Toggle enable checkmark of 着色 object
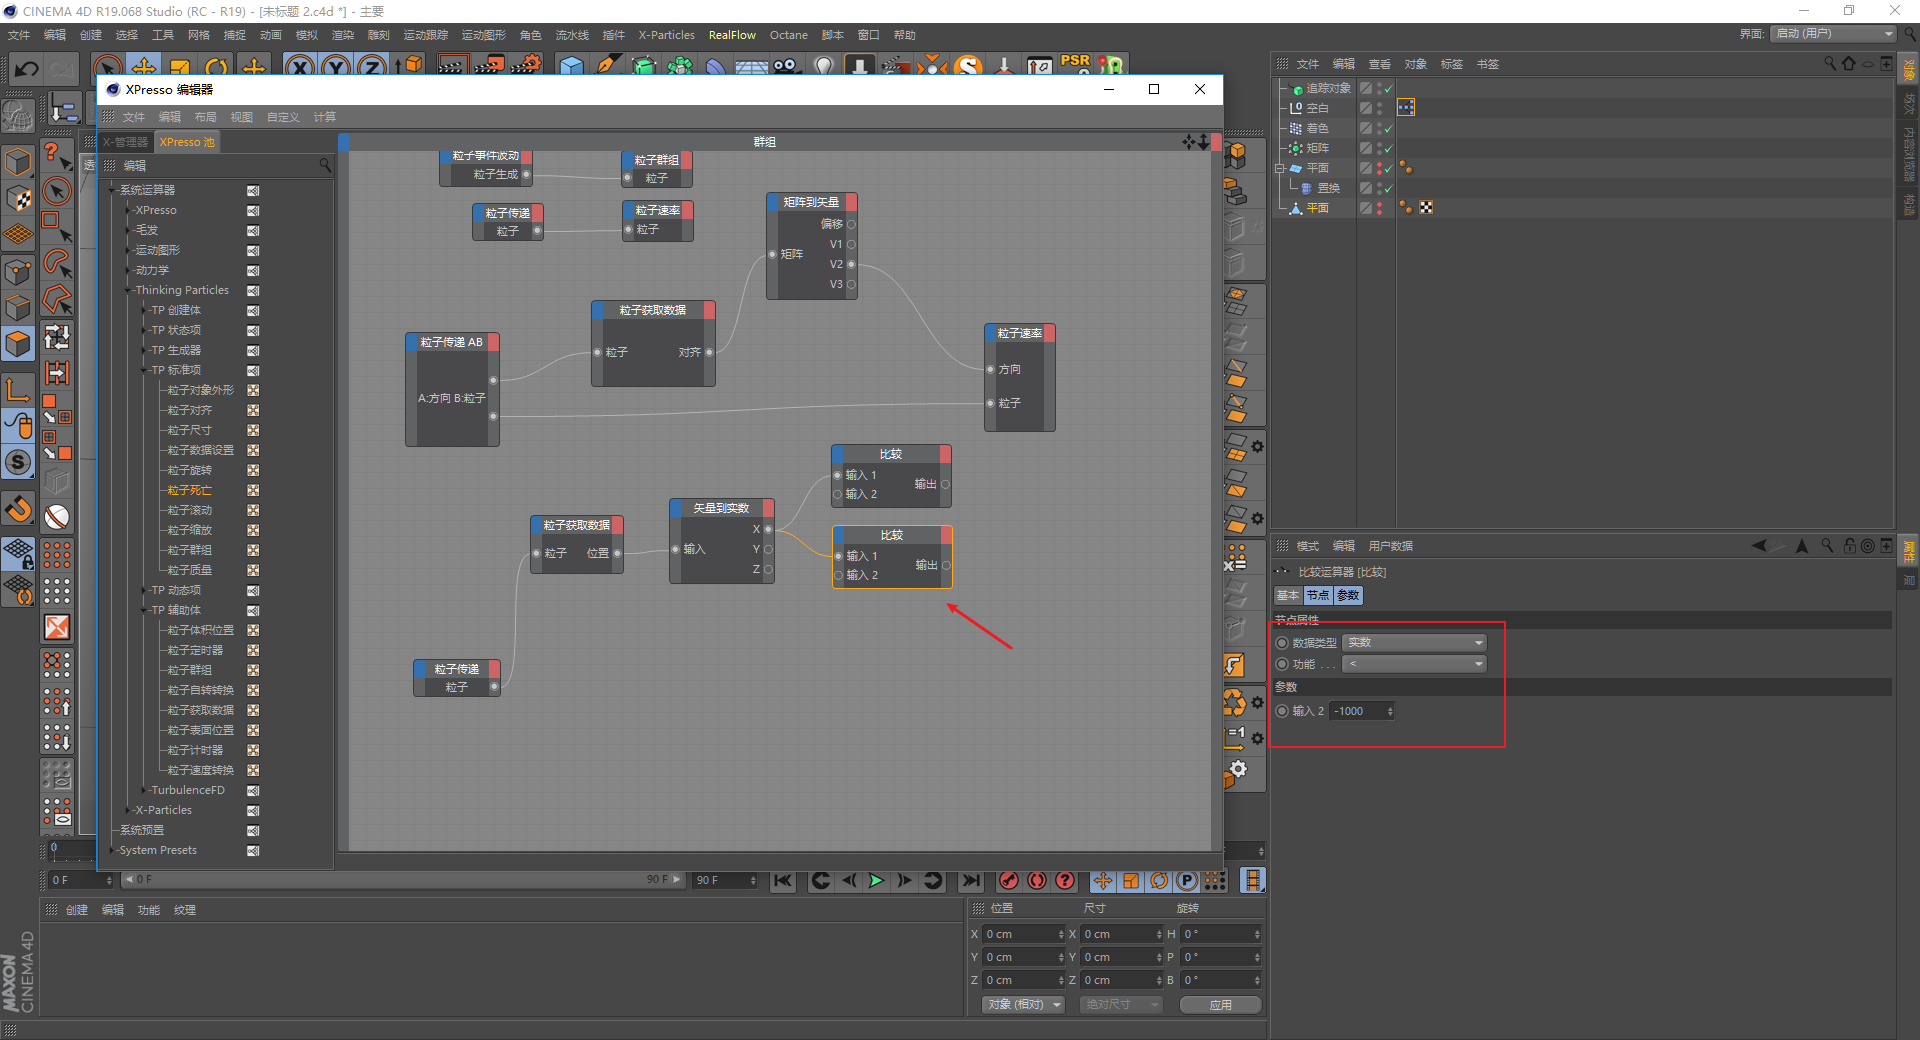This screenshot has height=1040, width=1920. [1388, 128]
